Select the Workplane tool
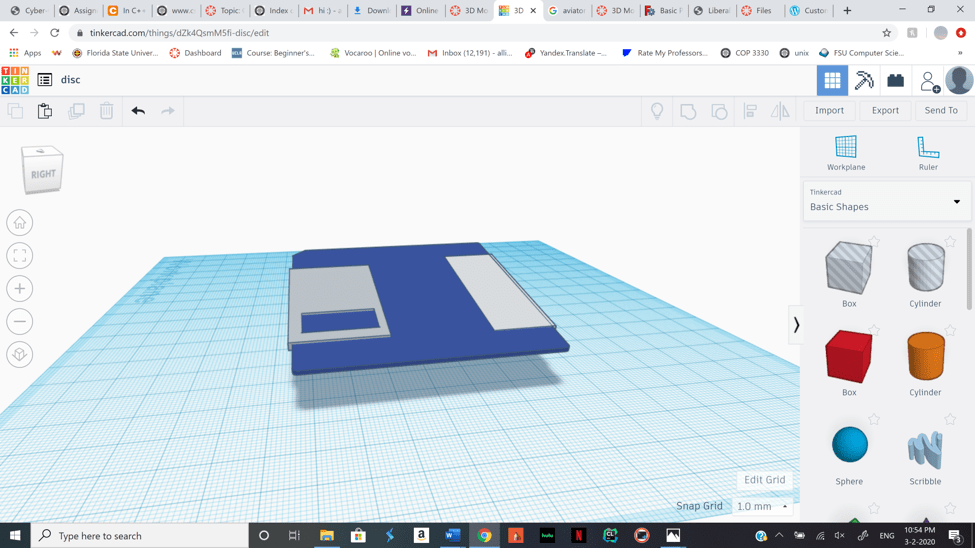Screen dimensions: 975x548 (x=846, y=153)
